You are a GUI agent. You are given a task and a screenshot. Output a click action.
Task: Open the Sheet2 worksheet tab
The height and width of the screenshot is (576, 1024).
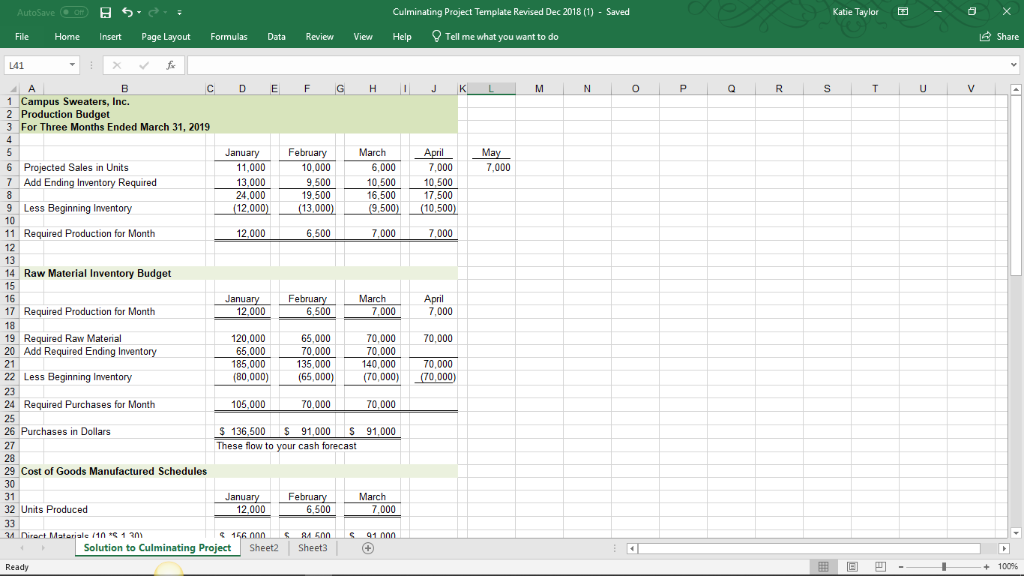263,548
